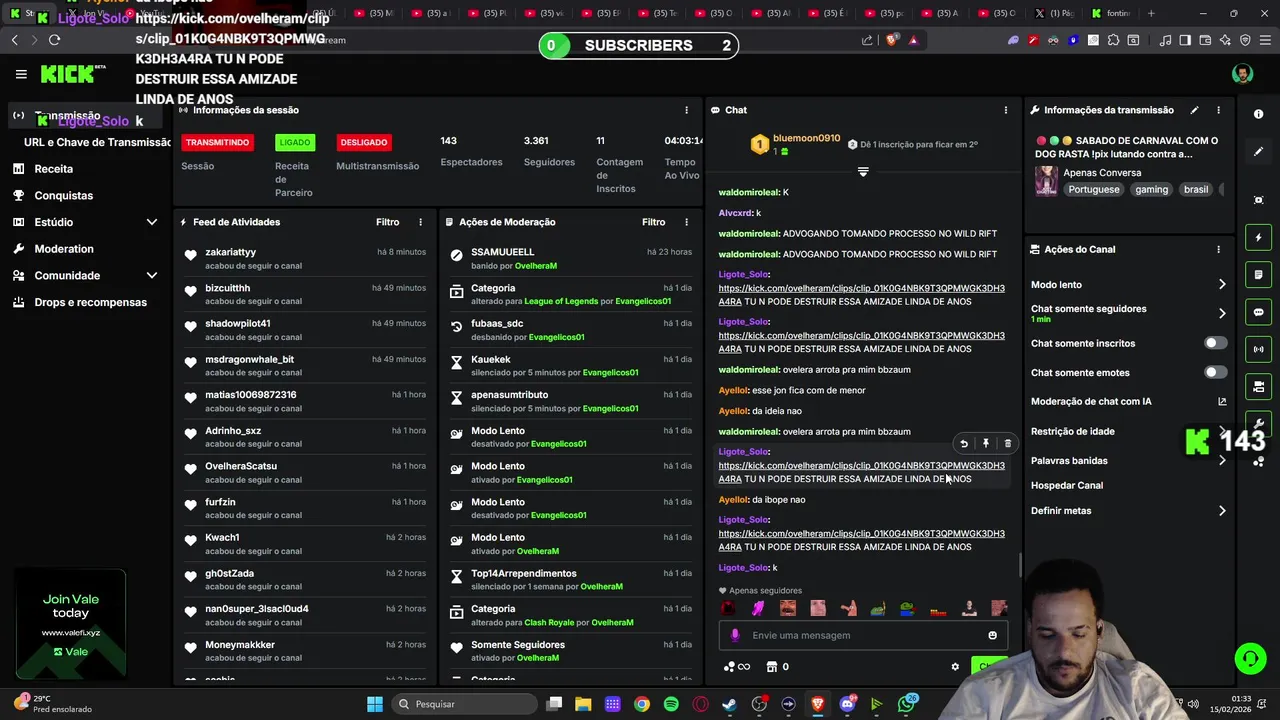Open Ações de Moderação three-dot menu

coord(686,222)
